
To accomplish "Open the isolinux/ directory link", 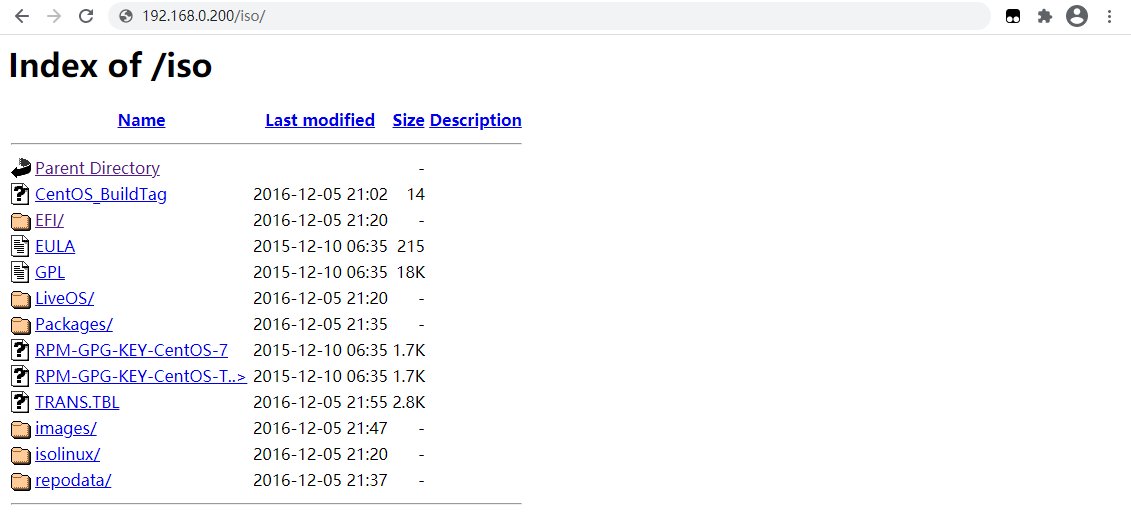I will pyautogui.click(x=67, y=454).
